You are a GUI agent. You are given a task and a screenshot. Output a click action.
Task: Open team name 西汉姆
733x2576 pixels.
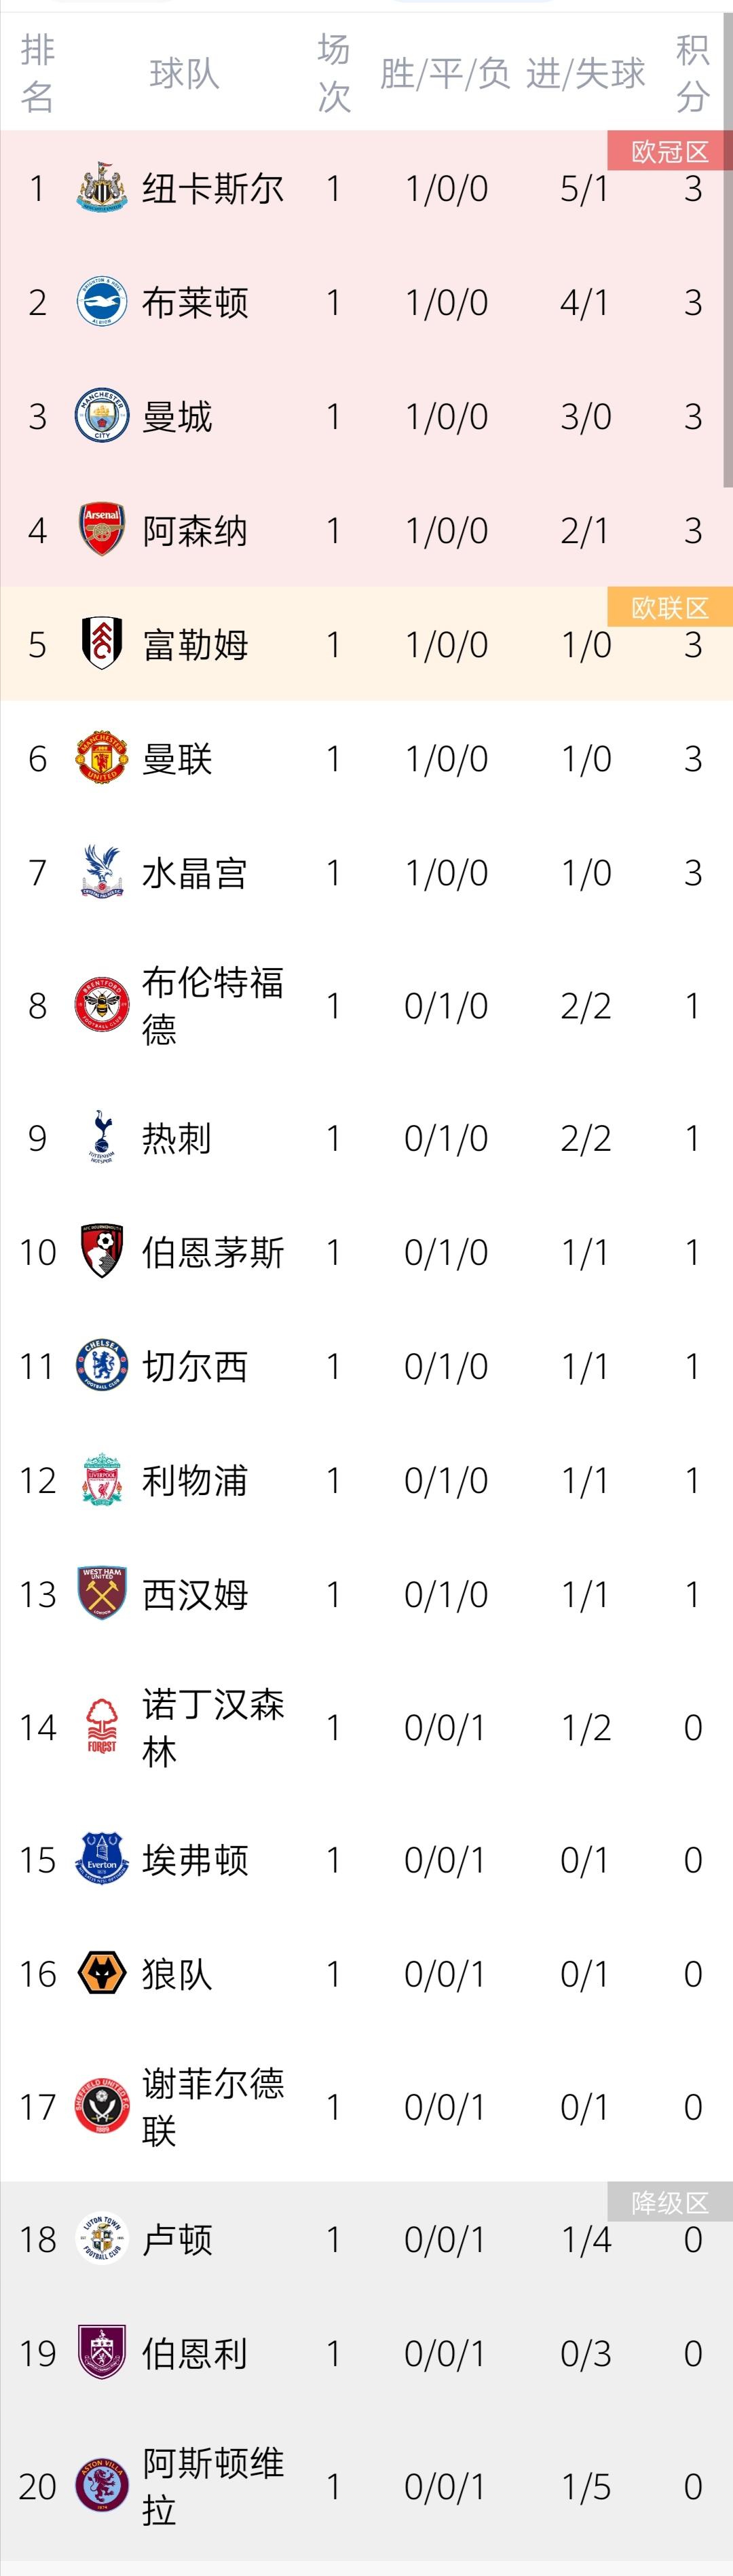(x=195, y=1594)
